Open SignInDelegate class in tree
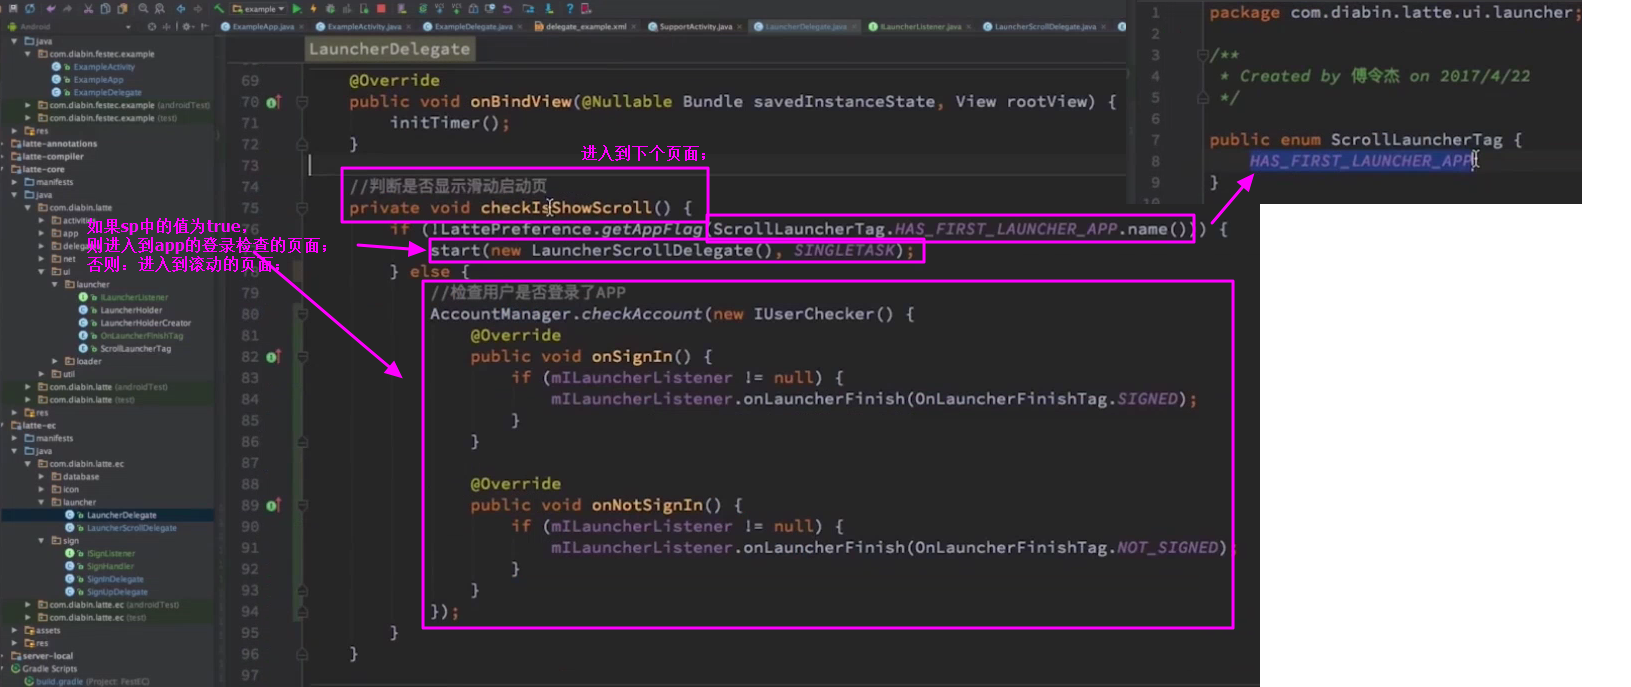The width and height of the screenshot is (1631, 687). point(115,579)
